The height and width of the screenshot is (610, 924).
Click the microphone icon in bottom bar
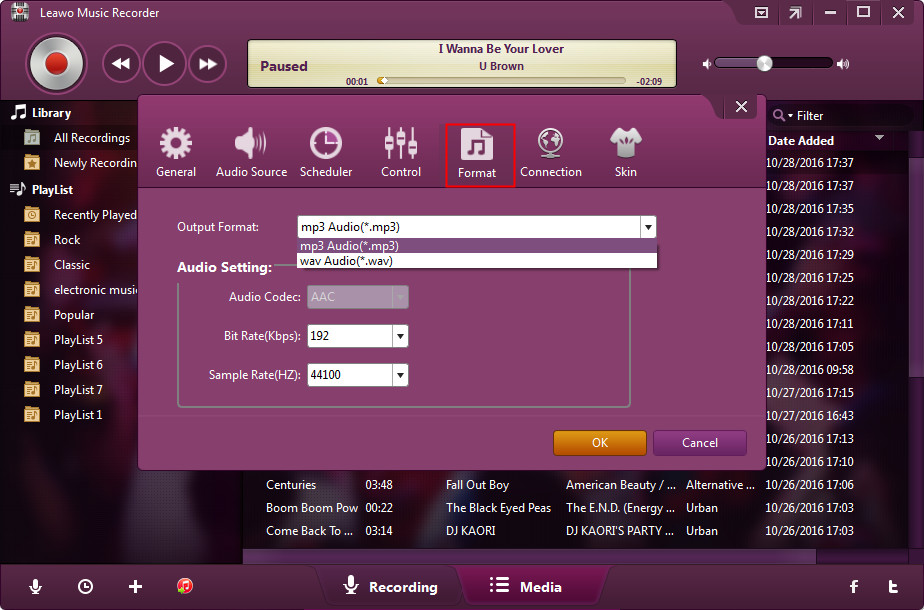[x=35, y=586]
